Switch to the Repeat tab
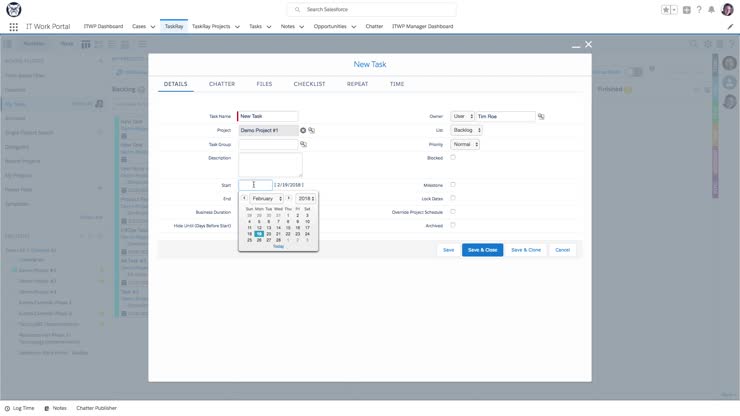Viewport: 740px width, 416px height. click(357, 84)
